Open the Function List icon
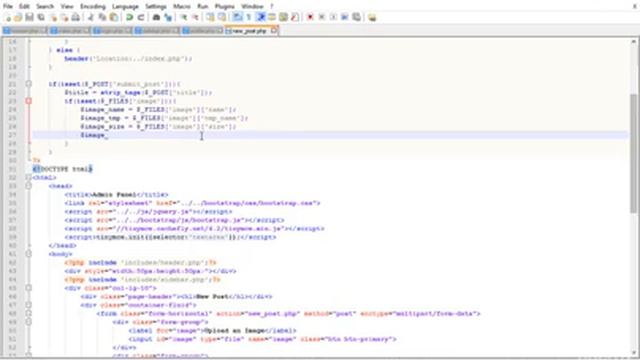The image size is (640, 360). [295, 17]
